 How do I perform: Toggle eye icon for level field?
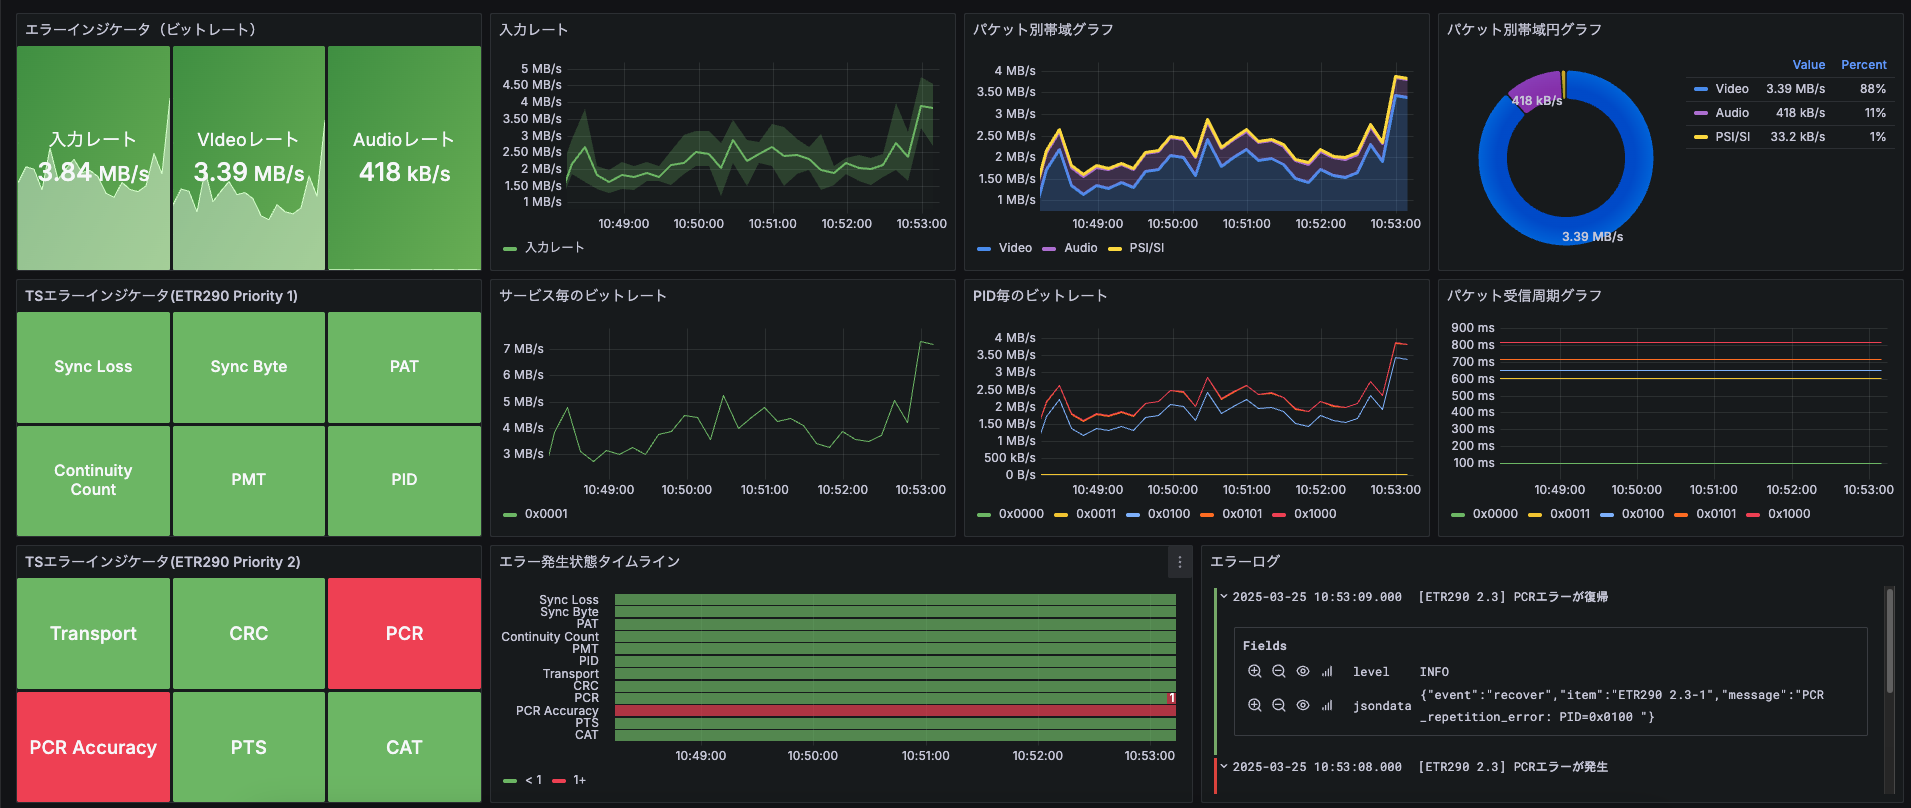point(1302,672)
